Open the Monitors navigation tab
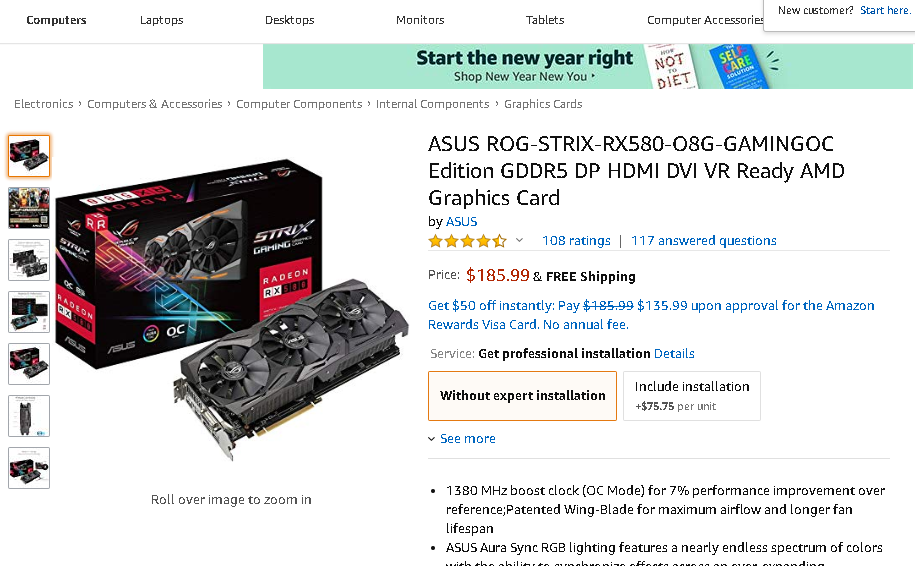This screenshot has height=566, width=915. pos(420,20)
